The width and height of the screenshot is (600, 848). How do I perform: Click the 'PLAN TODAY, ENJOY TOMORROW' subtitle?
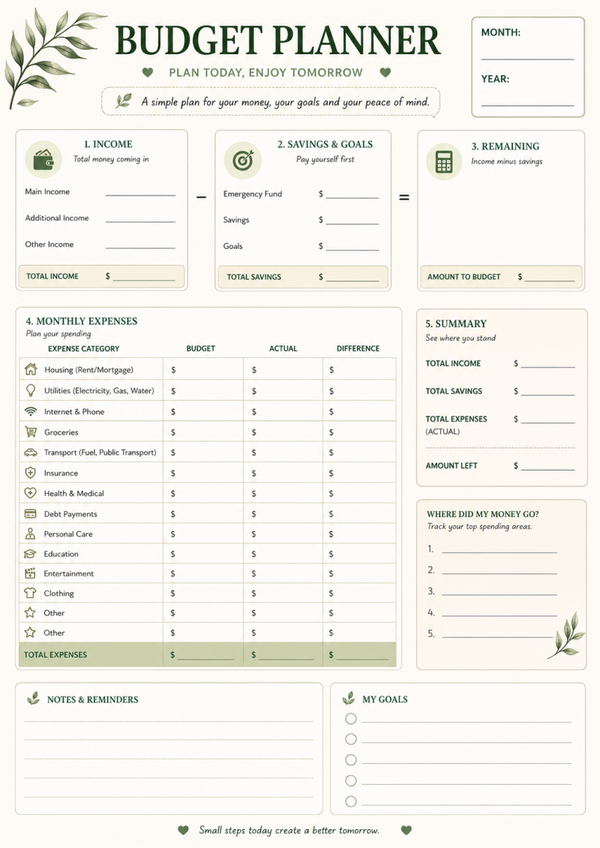[266, 72]
